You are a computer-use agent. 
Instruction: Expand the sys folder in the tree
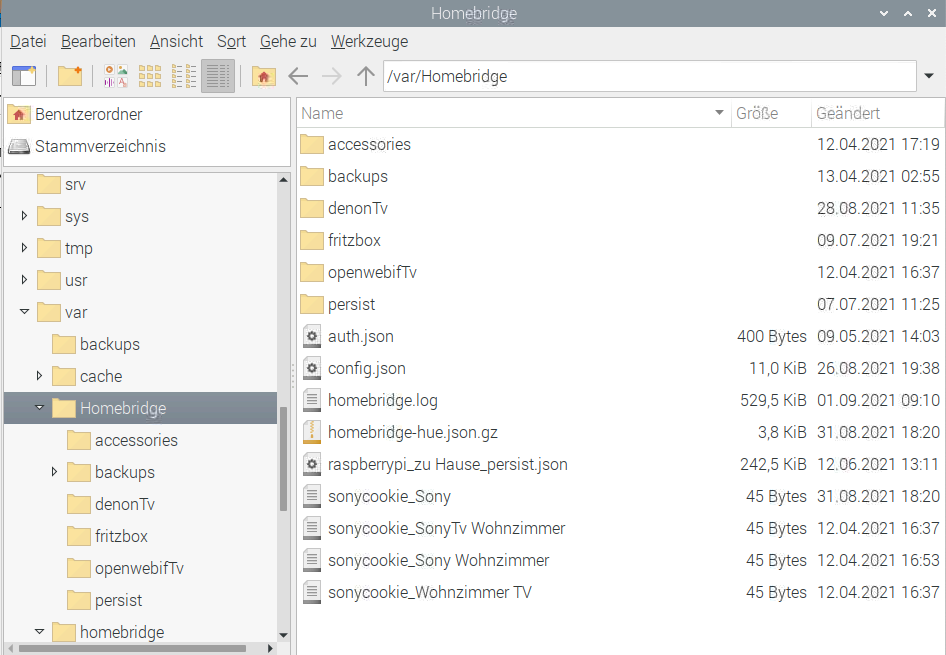pyautogui.click(x=24, y=215)
